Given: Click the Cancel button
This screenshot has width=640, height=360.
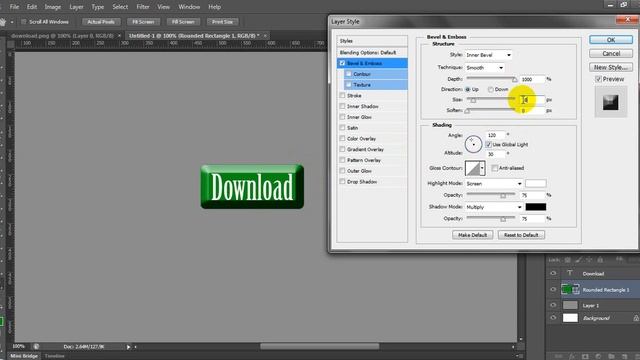Looking at the screenshot, I should click(611, 53).
